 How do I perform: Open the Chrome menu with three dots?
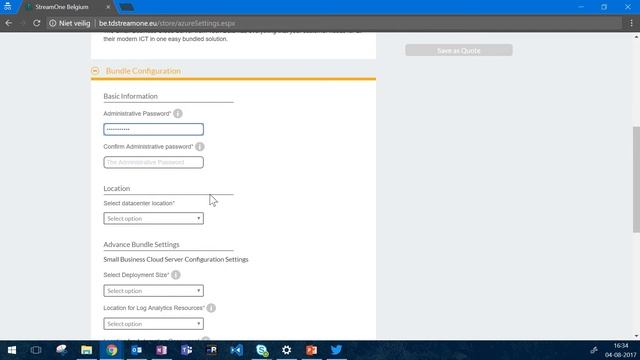(x=631, y=23)
